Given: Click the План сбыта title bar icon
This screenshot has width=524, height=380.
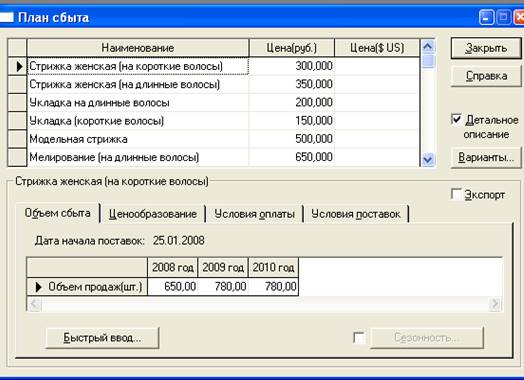Looking at the screenshot, I should [6, 17].
